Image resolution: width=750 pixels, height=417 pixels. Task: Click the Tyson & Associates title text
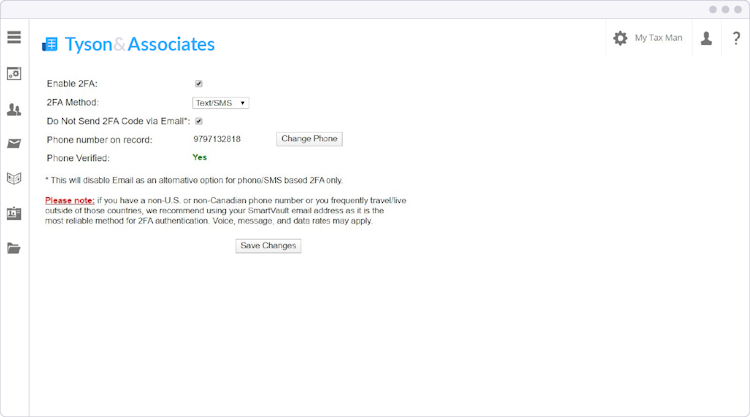[140, 44]
